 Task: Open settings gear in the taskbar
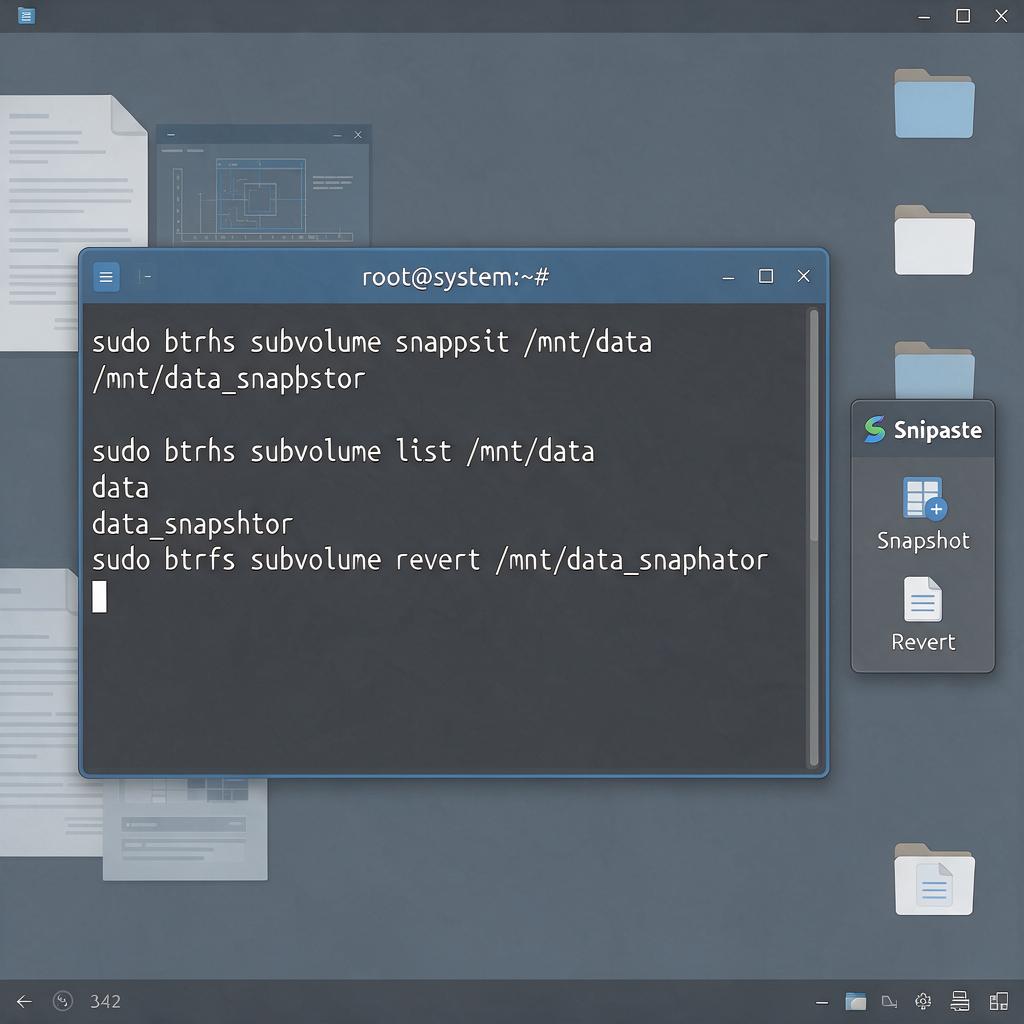pos(923,1001)
